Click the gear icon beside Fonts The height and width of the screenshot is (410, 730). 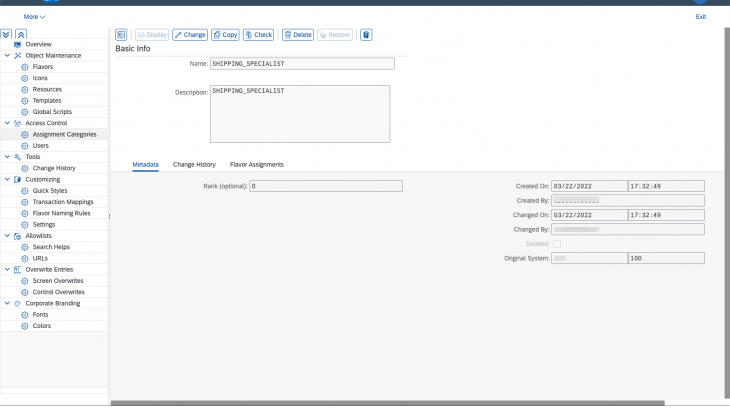(25, 314)
